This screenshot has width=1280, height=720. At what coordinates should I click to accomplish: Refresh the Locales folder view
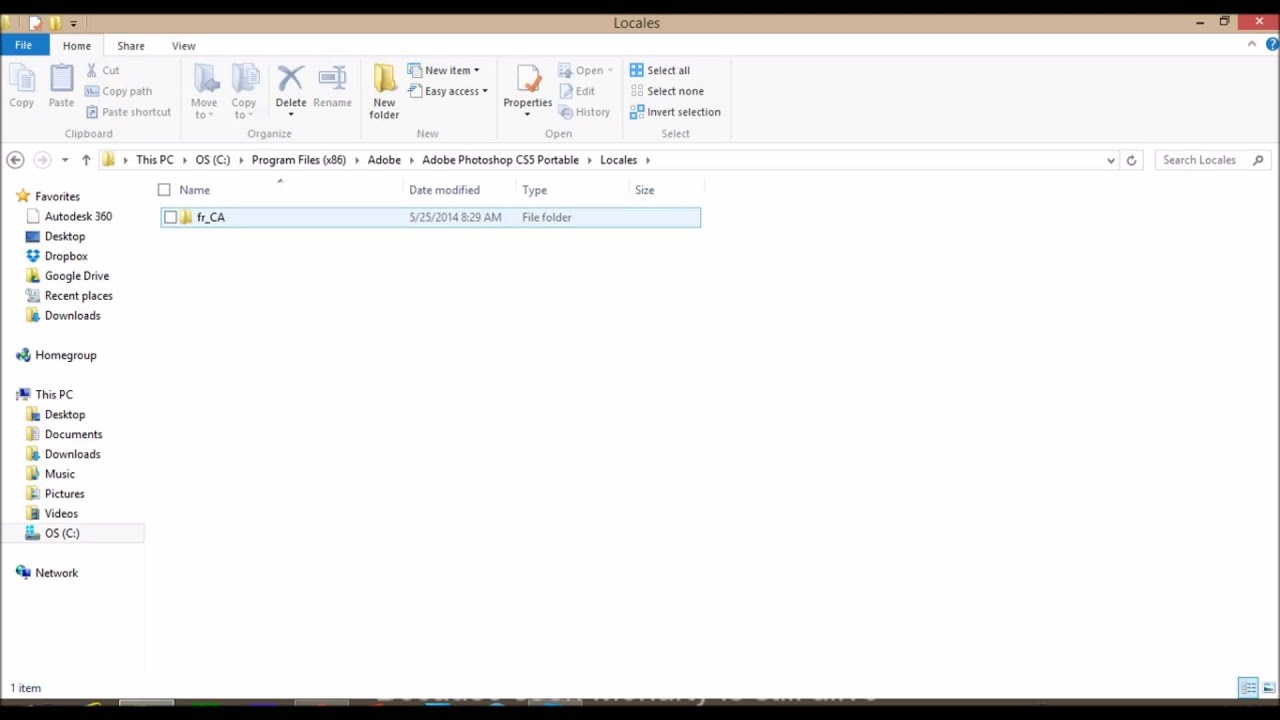[1131, 160]
